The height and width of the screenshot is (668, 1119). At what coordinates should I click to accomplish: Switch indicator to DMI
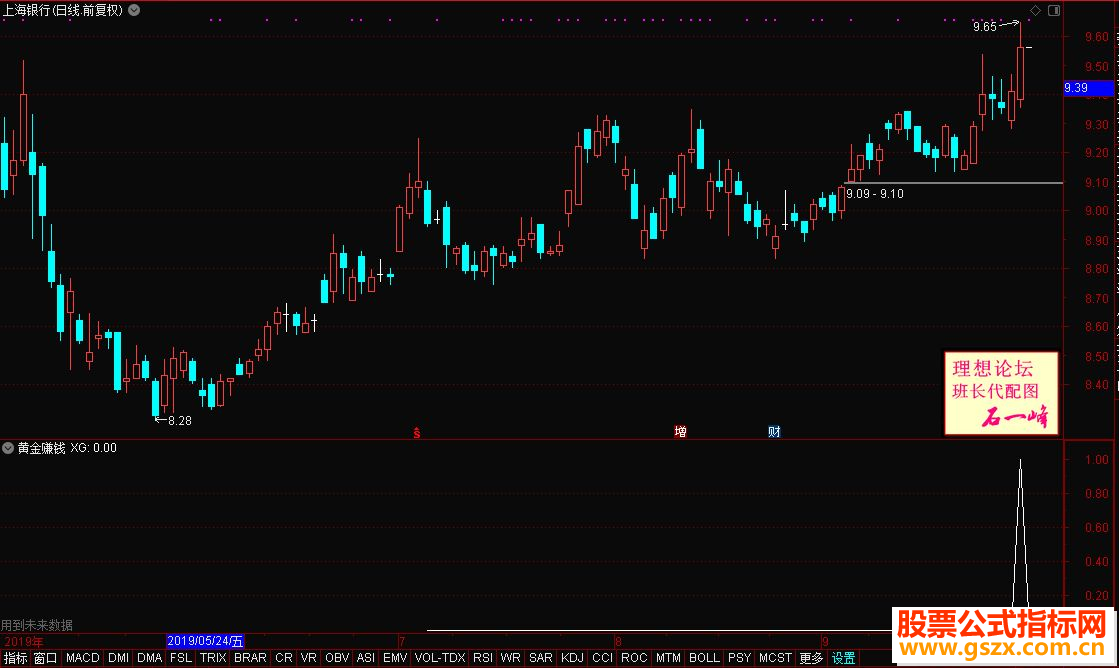[x=118, y=658]
